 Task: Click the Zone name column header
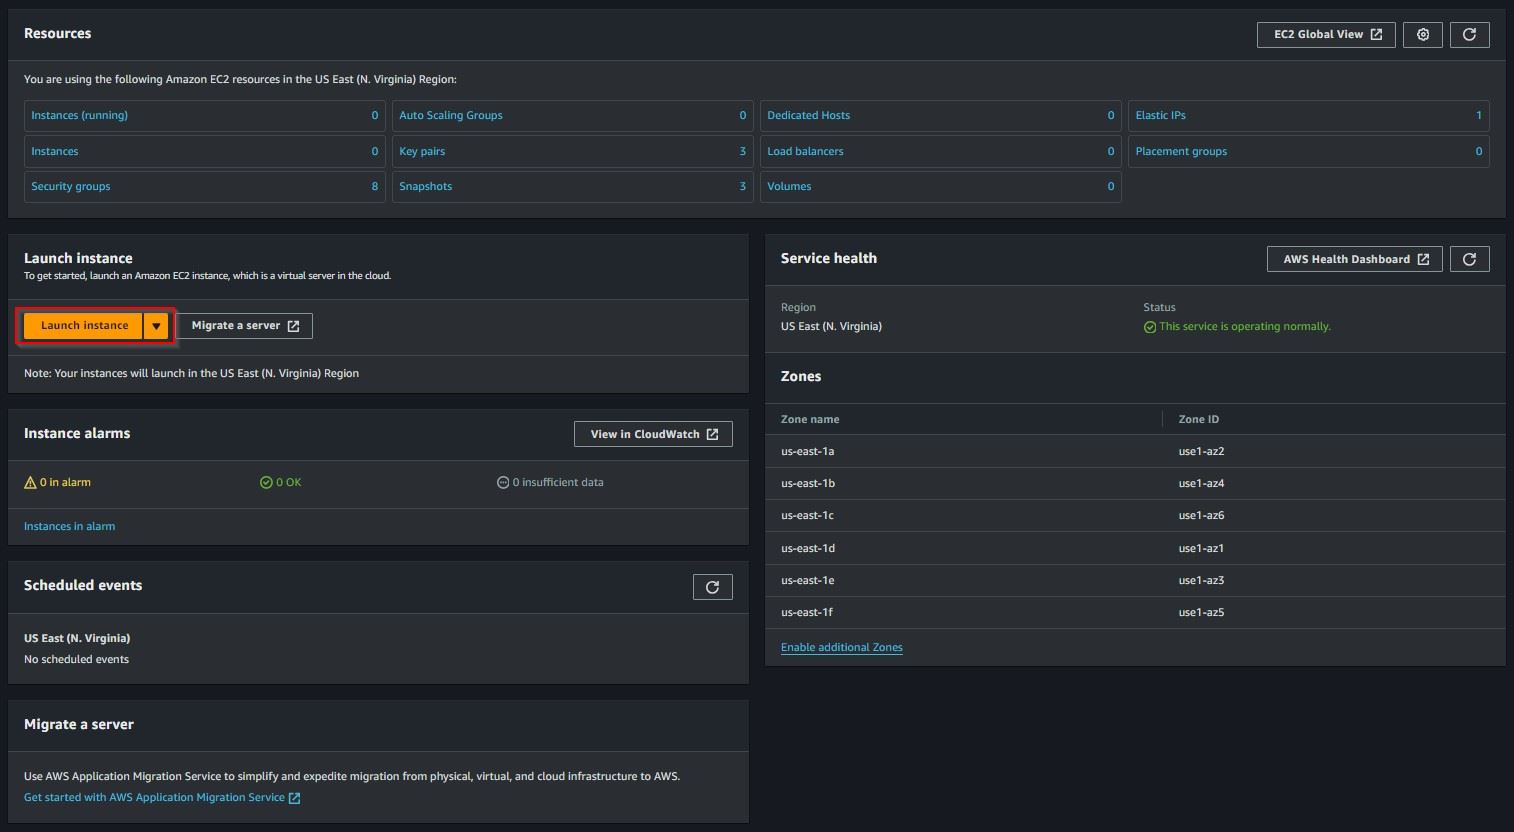(x=810, y=419)
